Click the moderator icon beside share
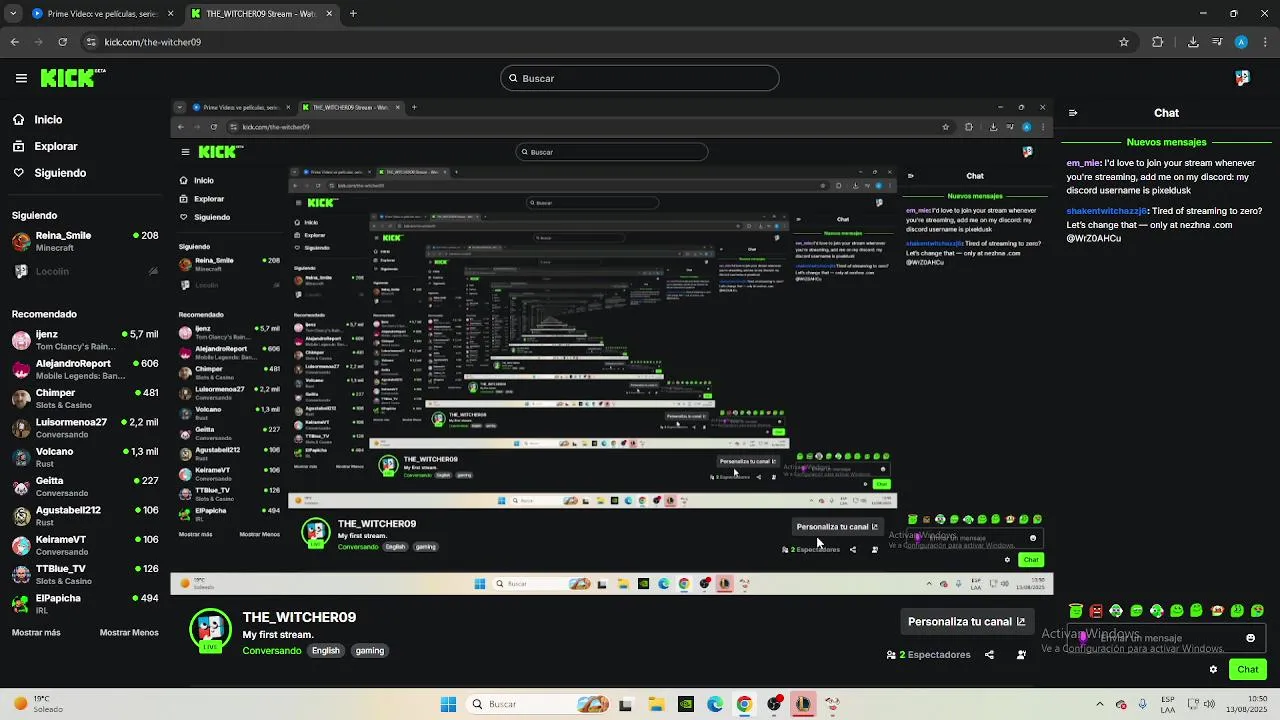Image resolution: width=1280 pixels, height=720 pixels. [x=1021, y=655]
